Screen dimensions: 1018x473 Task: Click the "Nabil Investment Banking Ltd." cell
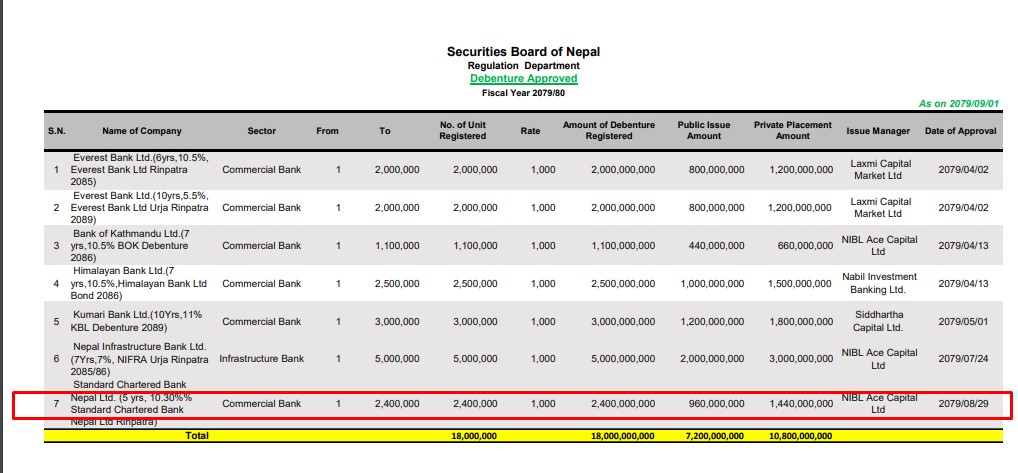point(878,283)
